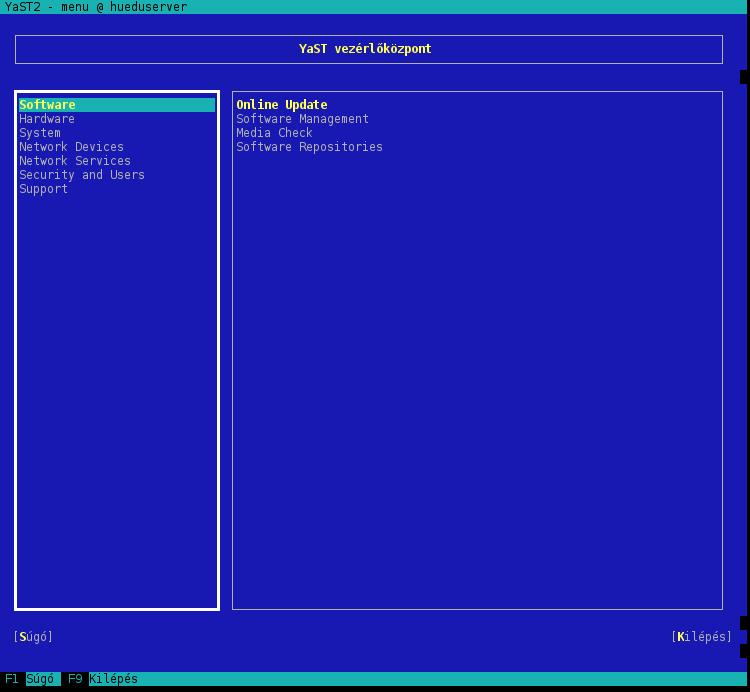The width and height of the screenshot is (750, 692).
Task: Click the [Kilépés] quit button
Action: 701,637
